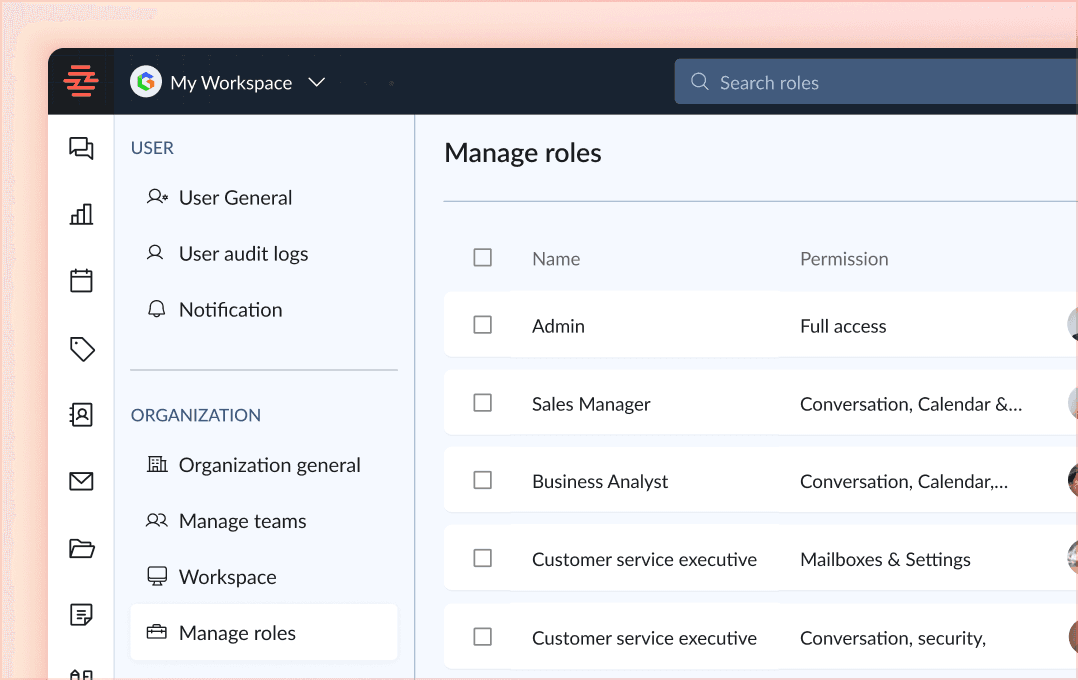Toggle the select-all checkbox in header

click(x=483, y=257)
